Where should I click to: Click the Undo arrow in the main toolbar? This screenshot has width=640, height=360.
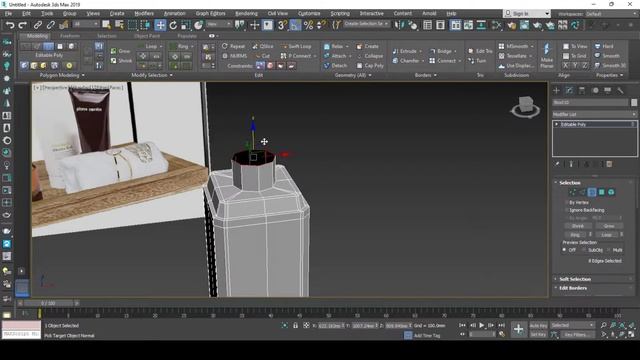coord(10,25)
